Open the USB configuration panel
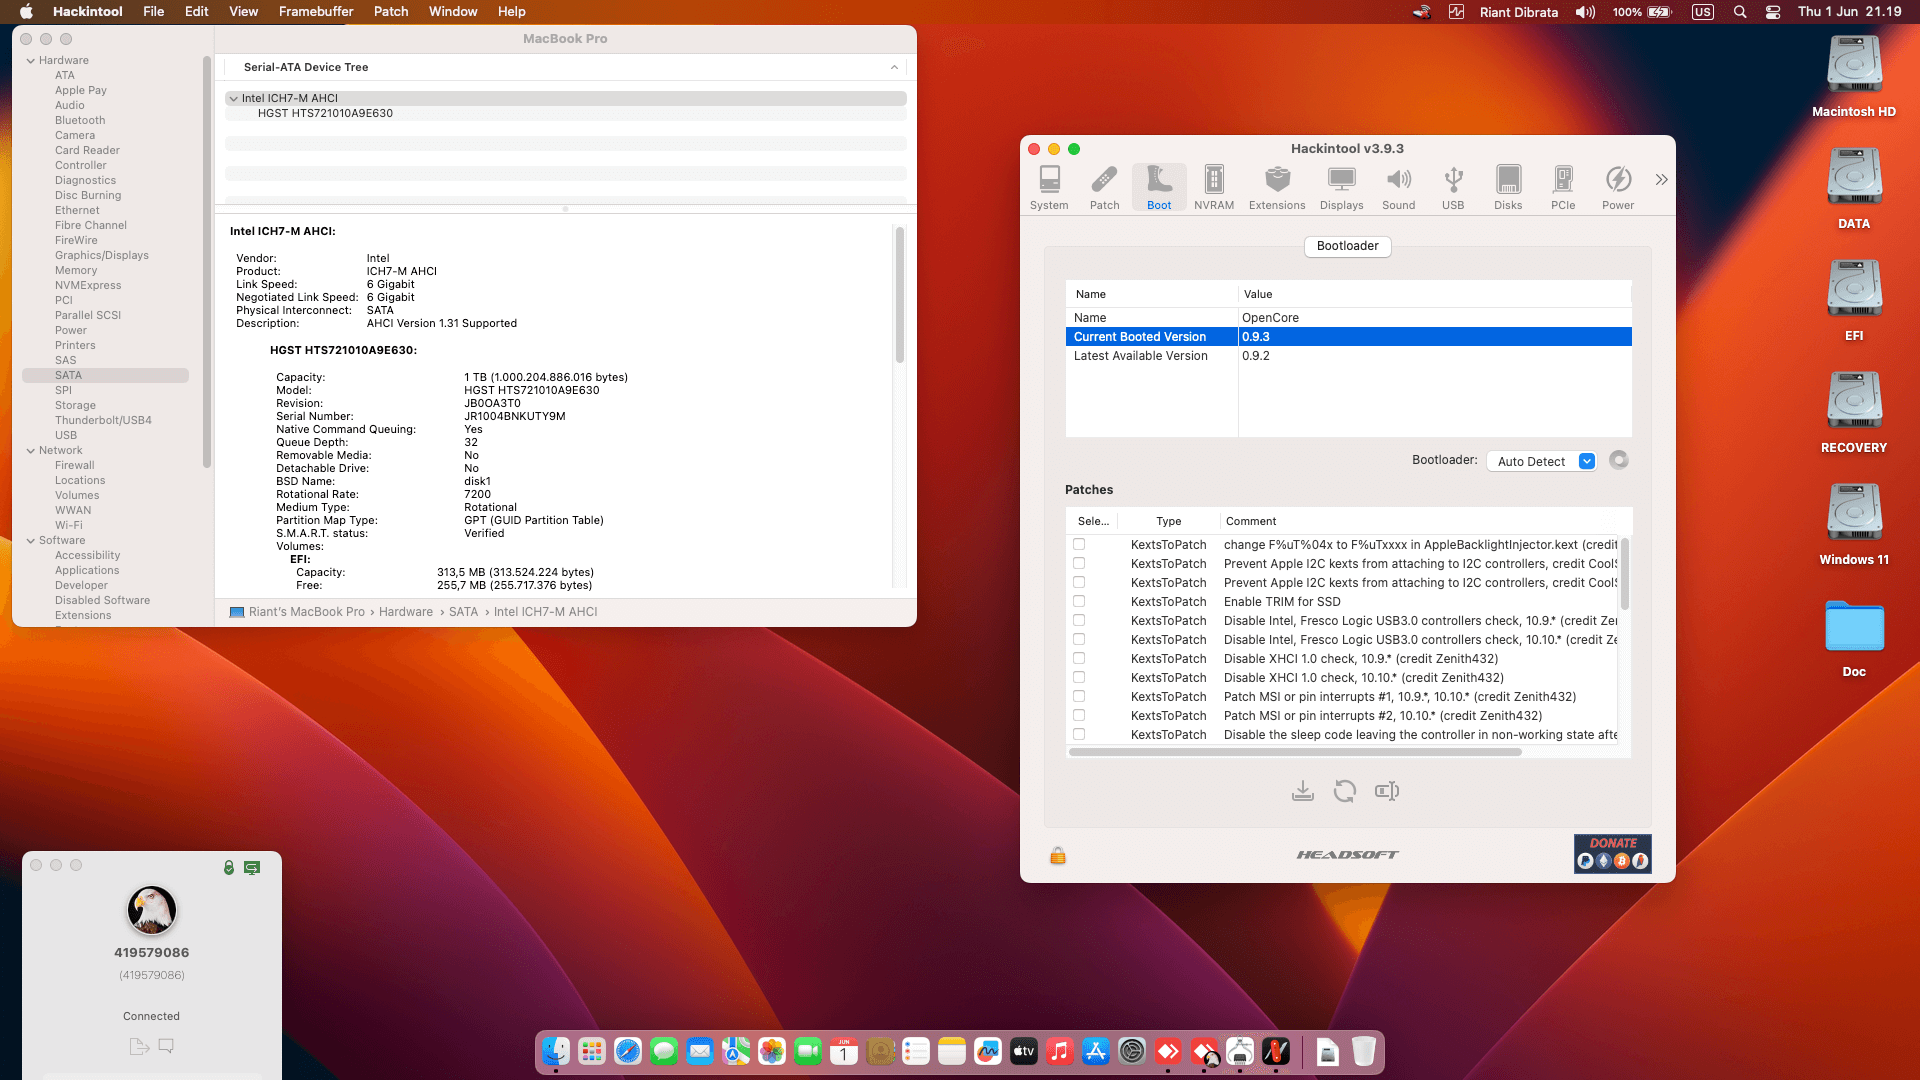The width and height of the screenshot is (1920, 1080). [1453, 186]
